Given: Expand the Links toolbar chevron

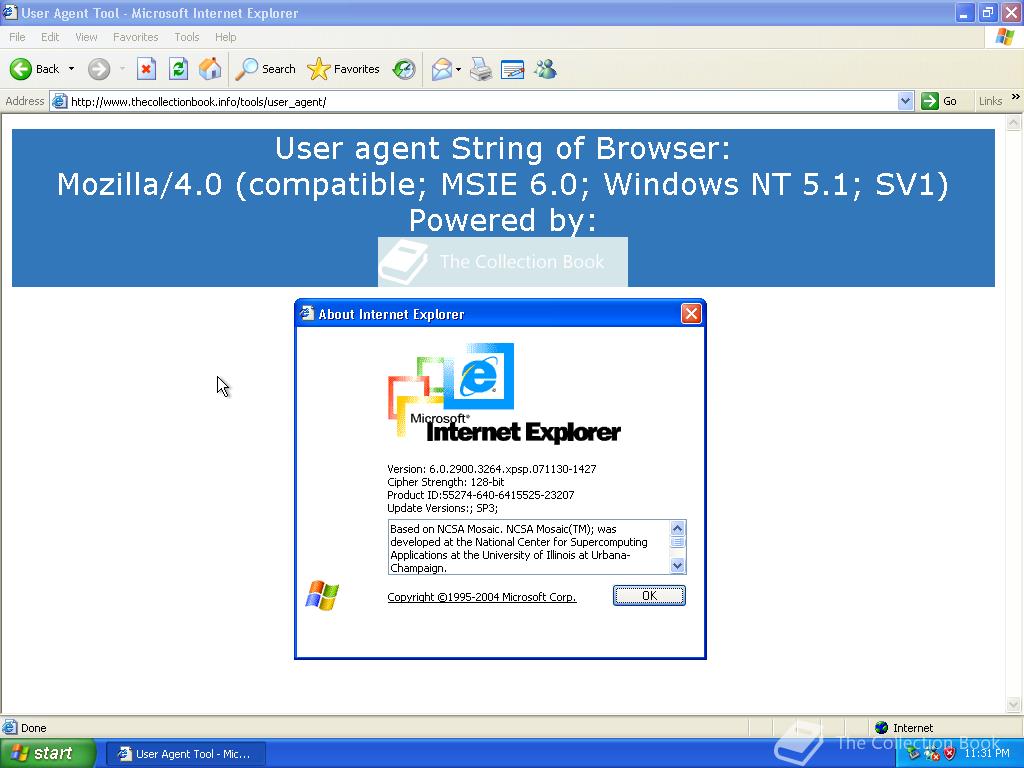Looking at the screenshot, I should point(1016,97).
